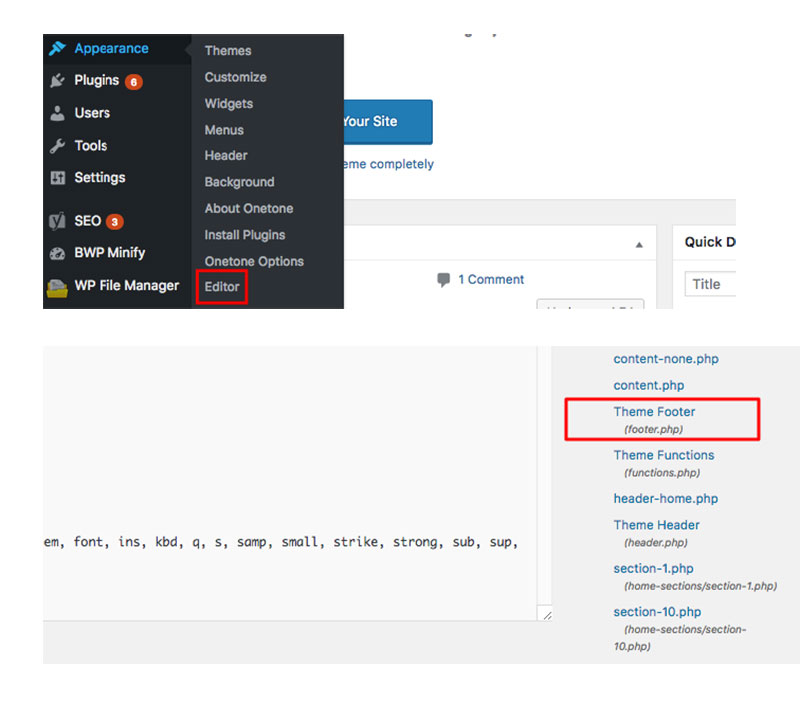The image size is (800, 703).
Task: Select Background in the Appearance submenu
Action: [x=239, y=182]
